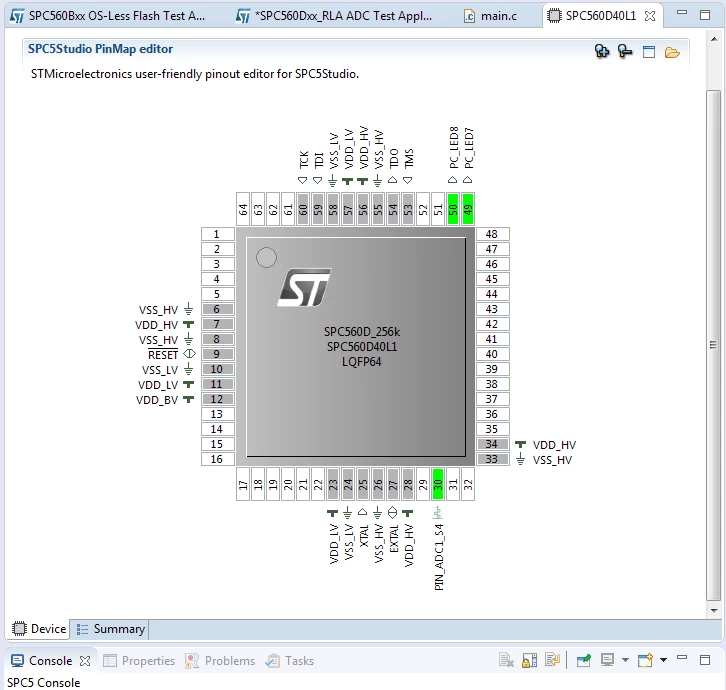Click pin 17 on the bottom row
The height and width of the screenshot is (690, 726).
(243, 484)
